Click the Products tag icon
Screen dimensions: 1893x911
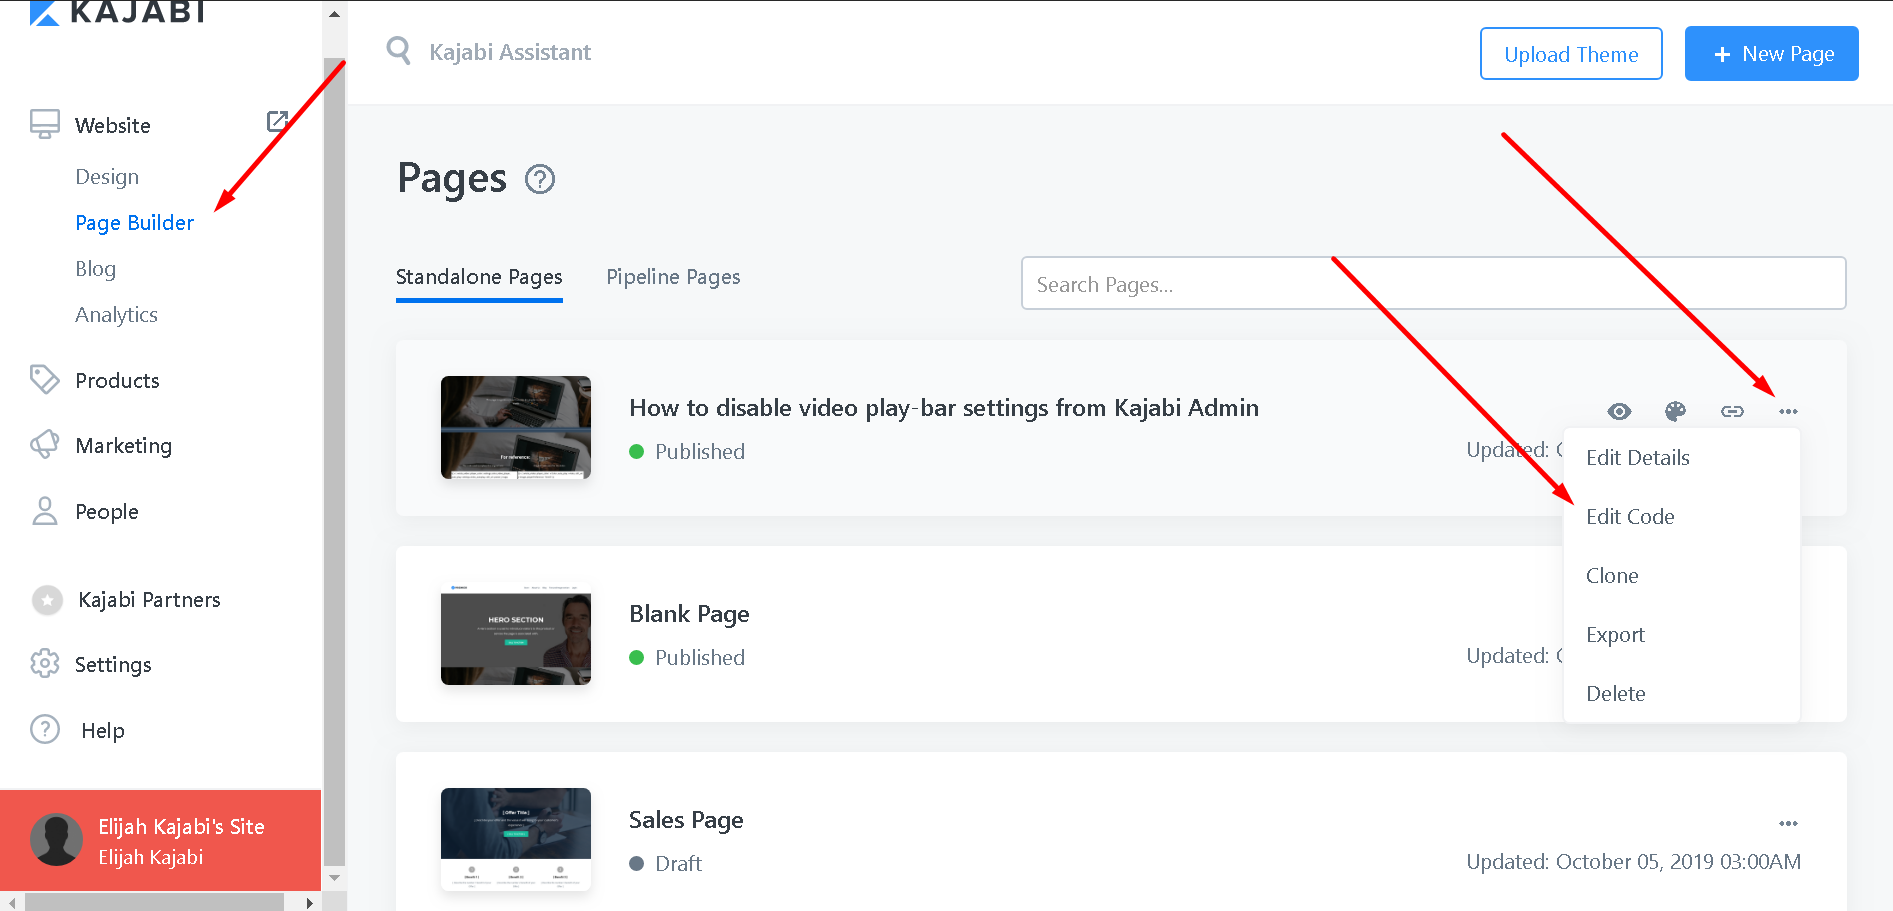45,380
